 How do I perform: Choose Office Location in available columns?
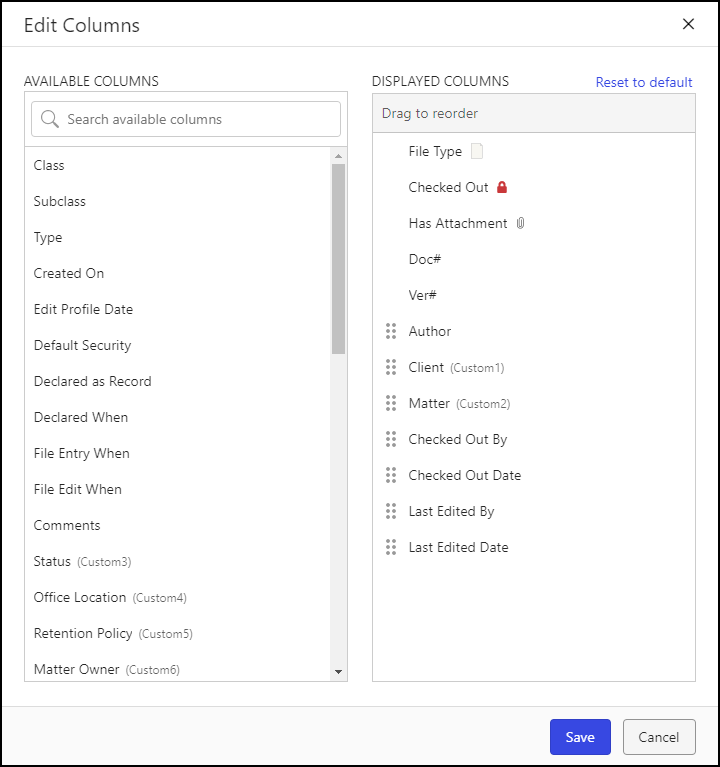80,597
